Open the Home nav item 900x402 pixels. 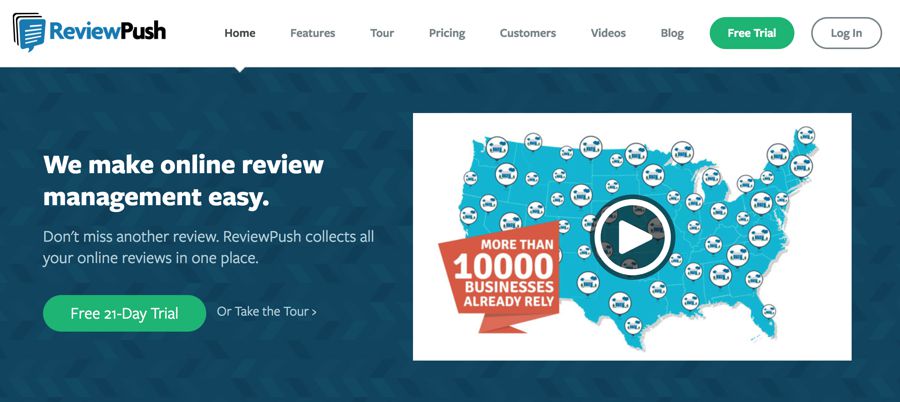239,33
